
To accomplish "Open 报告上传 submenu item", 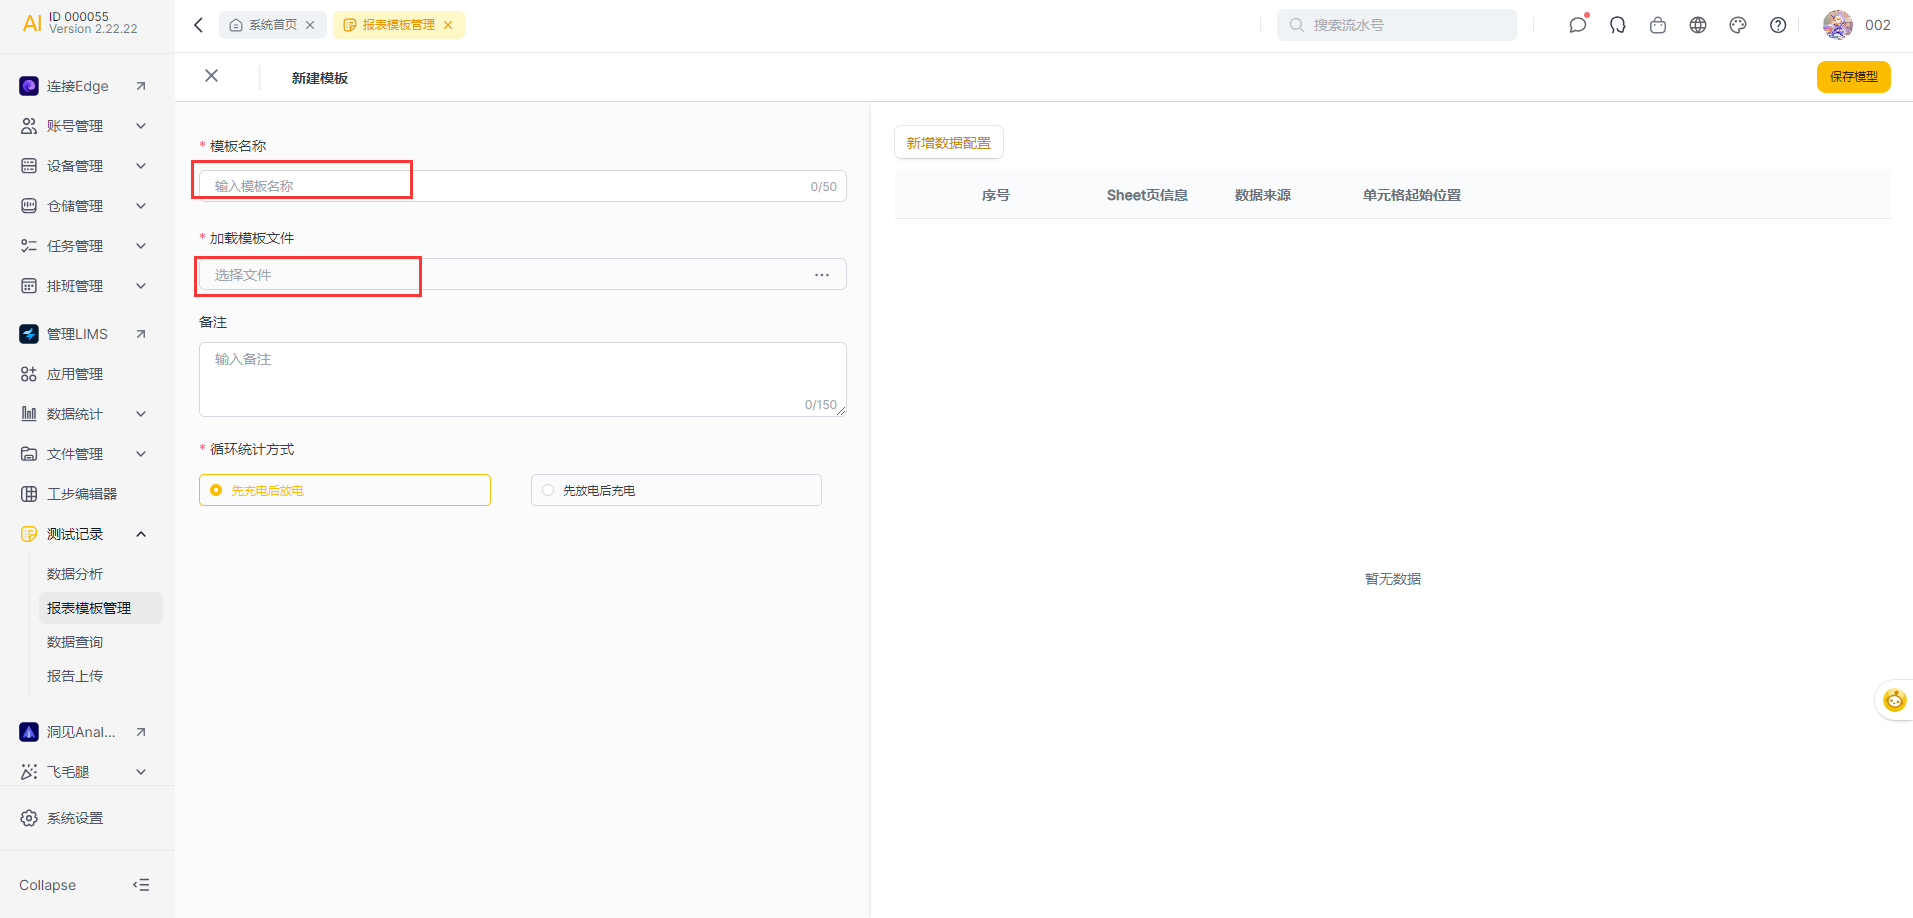I will pyautogui.click(x=75, y=676).
